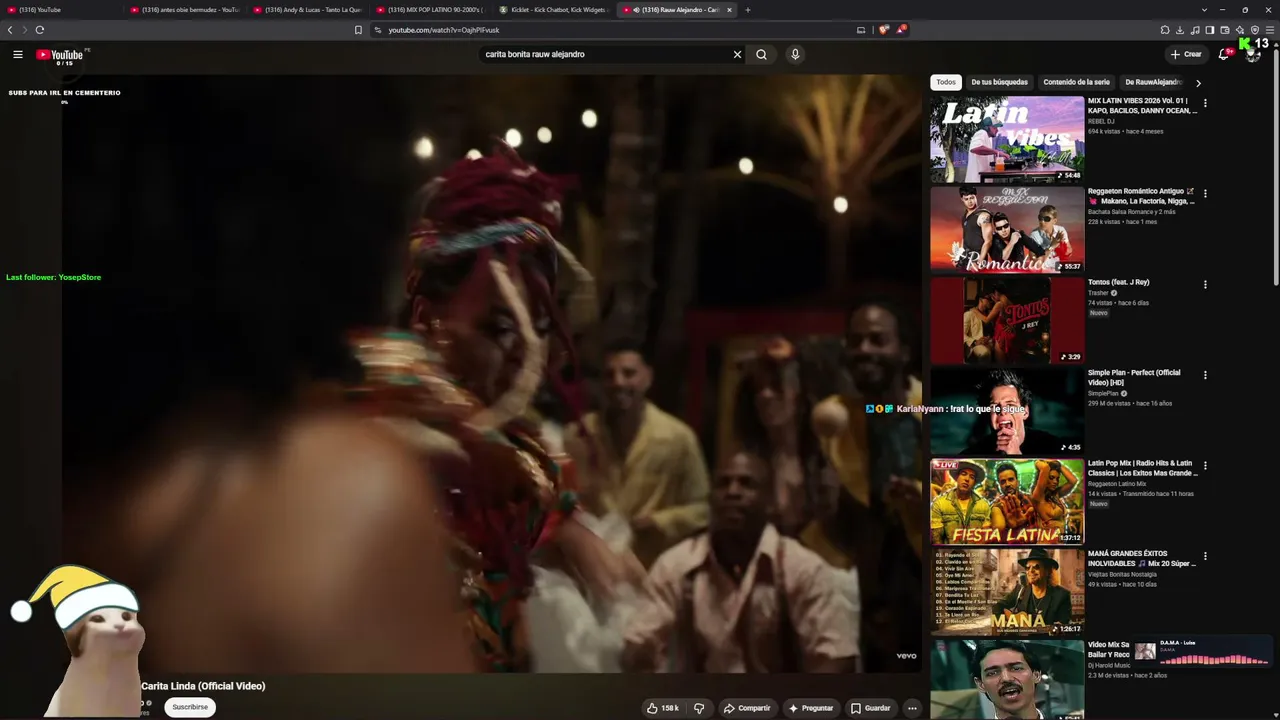Open Tontos (feat. J Rey) title
The image size is (1280, 720).
point(1119,282)
